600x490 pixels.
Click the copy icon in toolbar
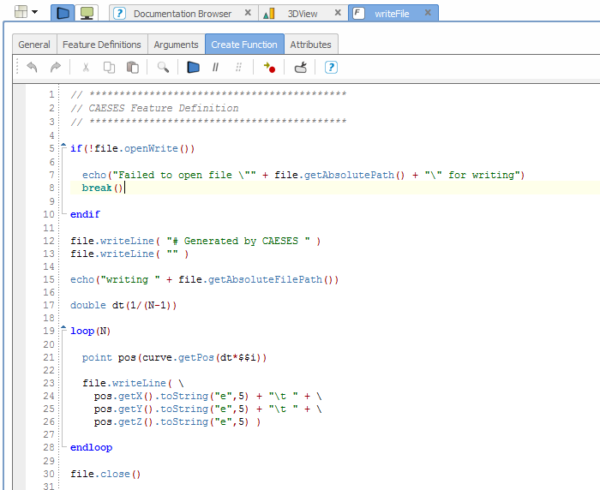pos(109,67)
